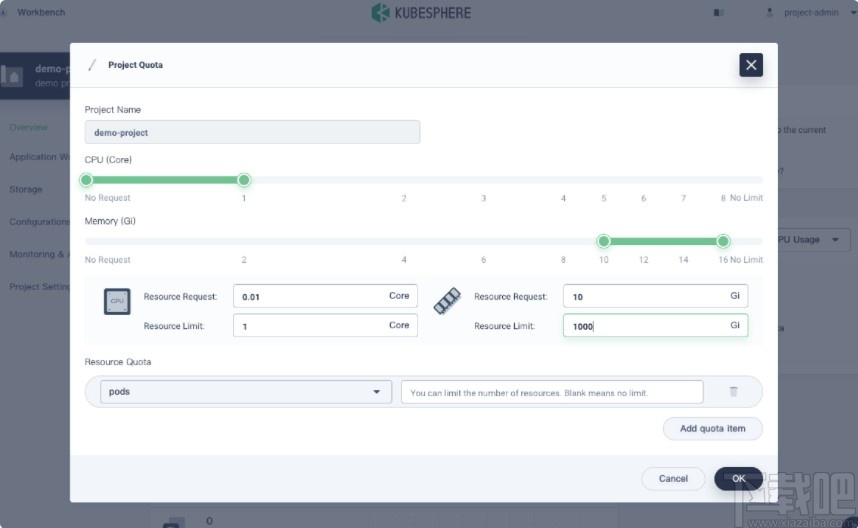
Task: Click the Project Name field demo-project
Action: [252, 132]
